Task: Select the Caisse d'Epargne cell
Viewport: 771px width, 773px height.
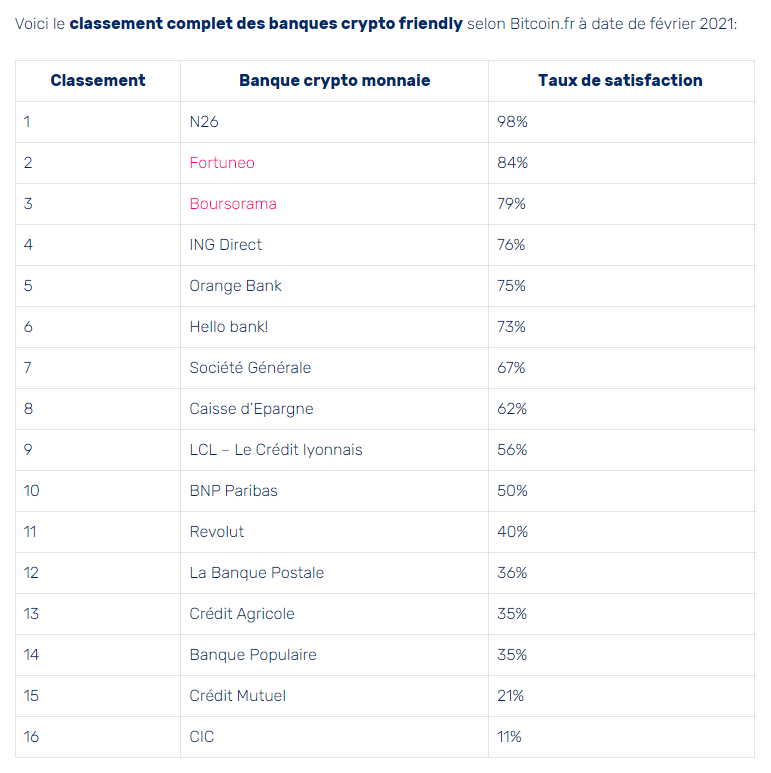Action: [251, 409]
